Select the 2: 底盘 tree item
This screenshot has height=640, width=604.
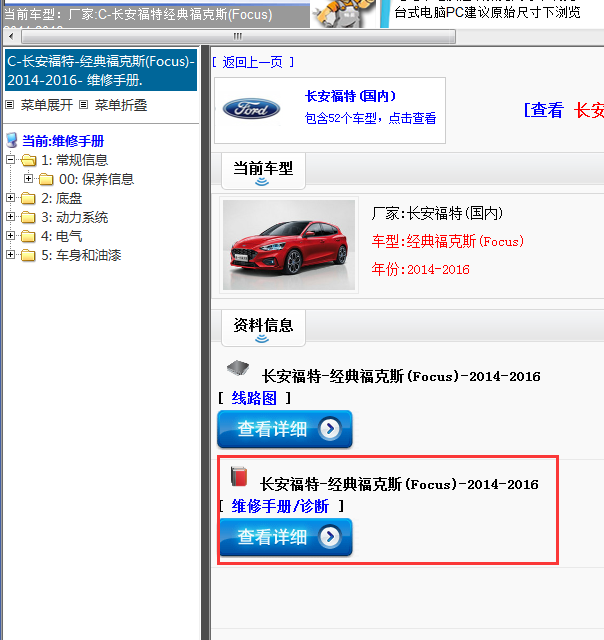coord(62,198)
